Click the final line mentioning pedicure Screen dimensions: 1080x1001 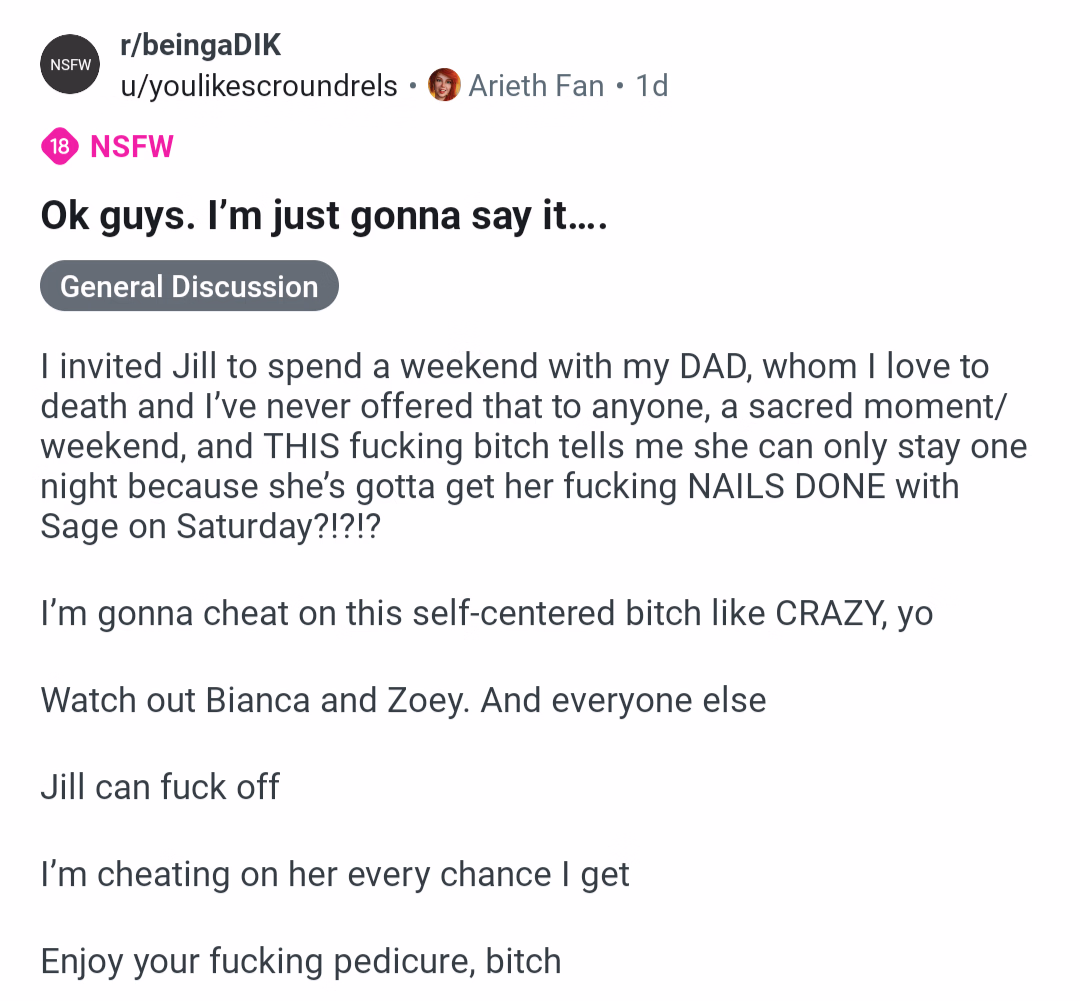(300, 961)
